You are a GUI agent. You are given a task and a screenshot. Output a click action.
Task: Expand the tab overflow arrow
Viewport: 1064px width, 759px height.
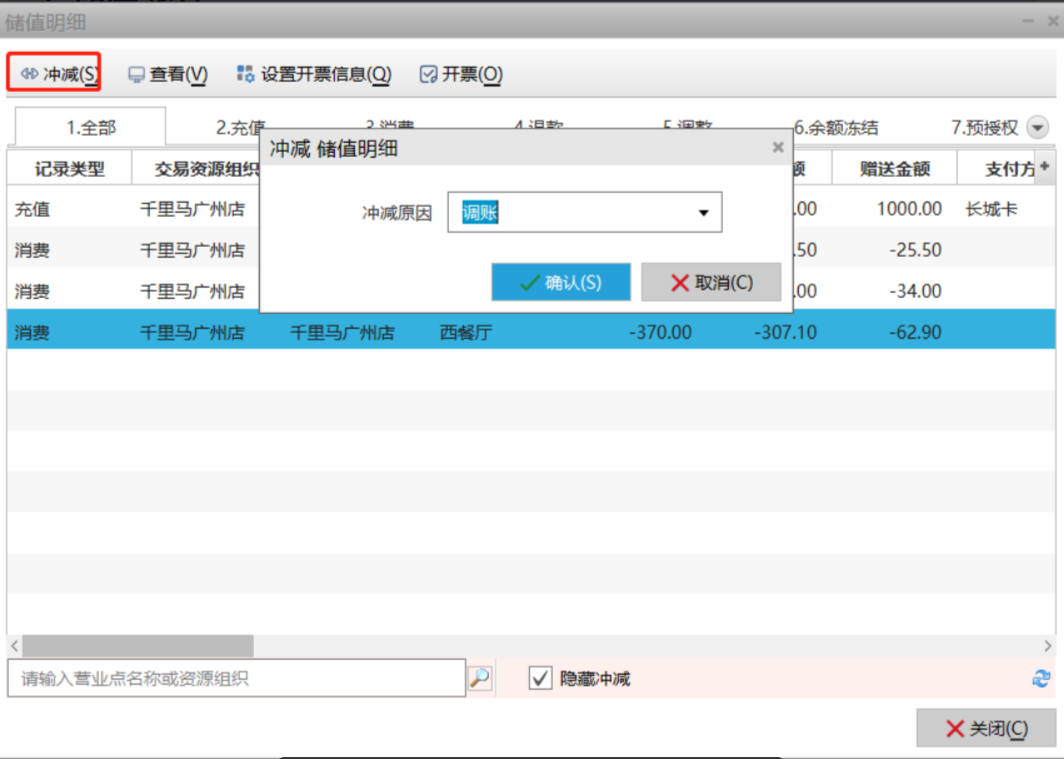[1038, 128]
